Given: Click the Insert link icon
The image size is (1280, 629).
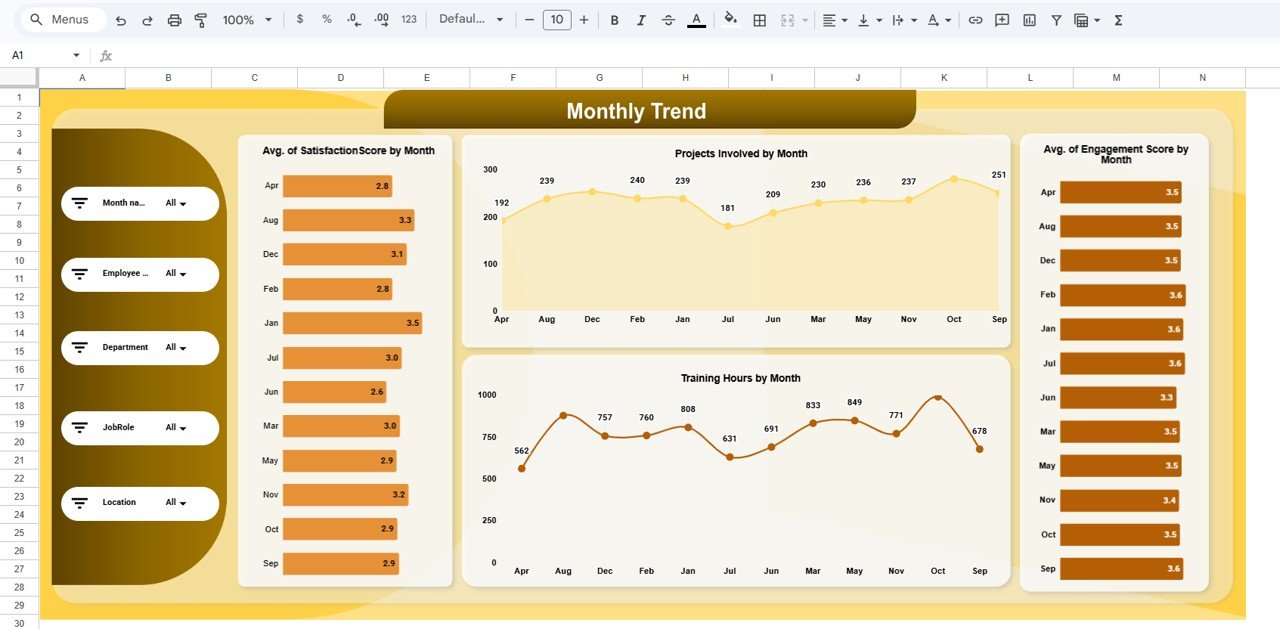Looking at the screenshot, I should 976,19.
